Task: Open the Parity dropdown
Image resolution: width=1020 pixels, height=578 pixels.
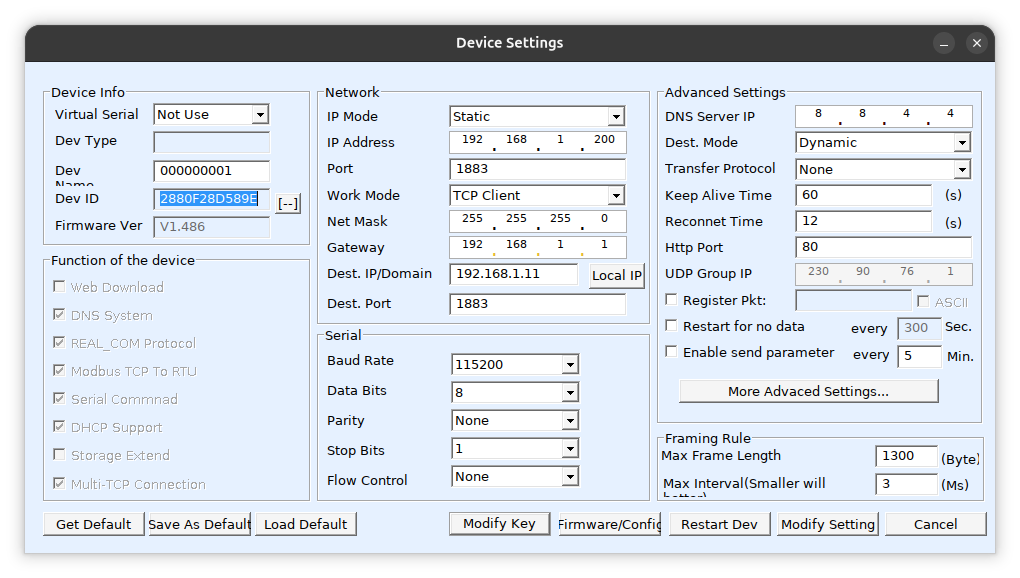Action: pyautogui.click(x=515, y=420)
